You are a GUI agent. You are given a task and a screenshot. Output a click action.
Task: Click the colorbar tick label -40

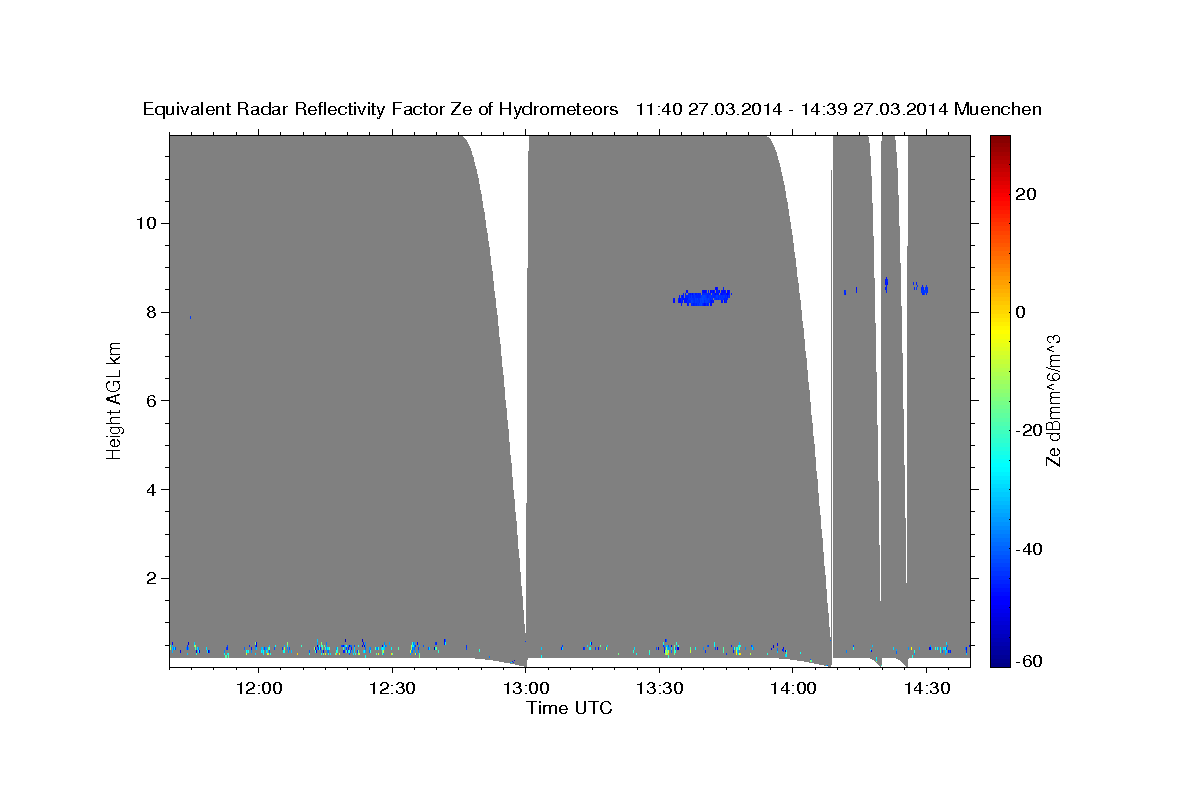(x=1030, y=549)
